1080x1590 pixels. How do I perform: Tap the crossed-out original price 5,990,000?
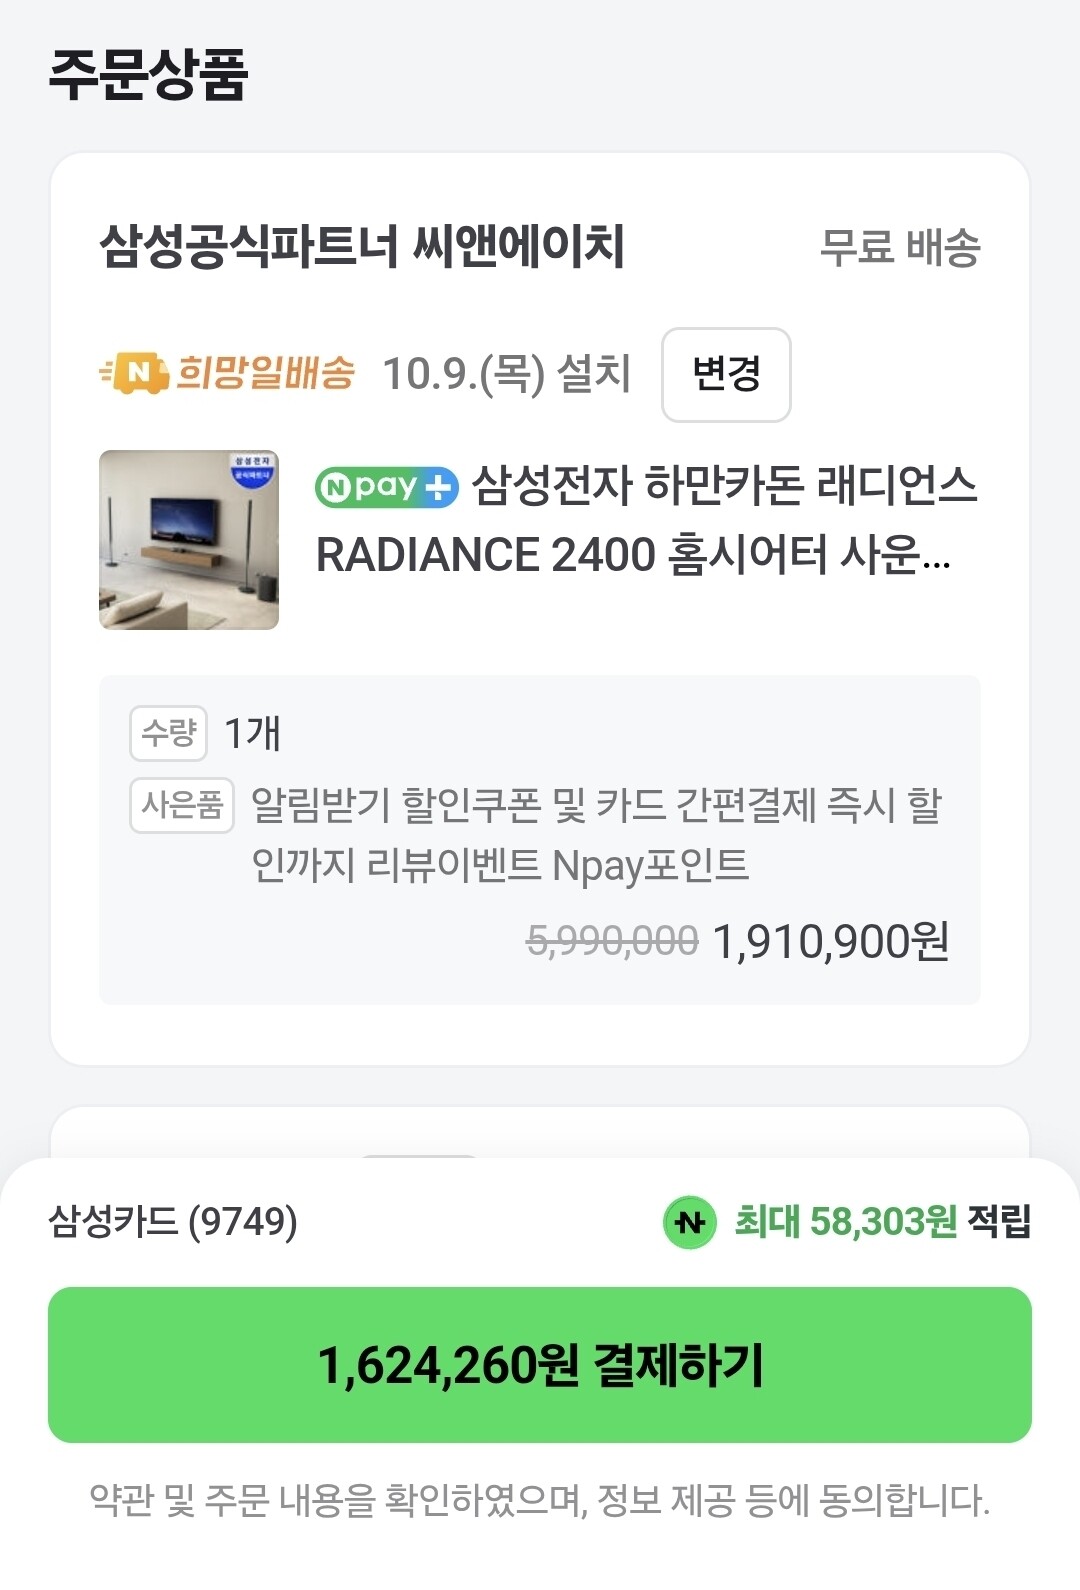point(612,941)
